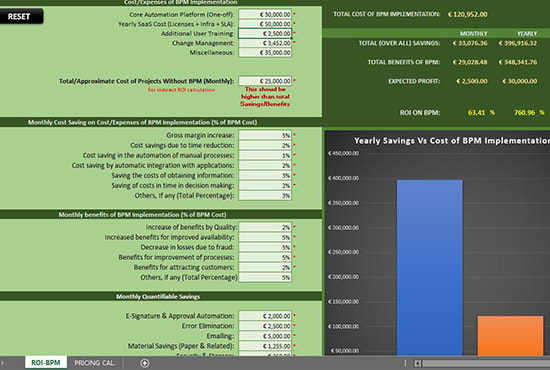550x370 pixels.
Task: Click yearly ROI value 760.96
Action: pyautogui.click(x=524, y=113)
